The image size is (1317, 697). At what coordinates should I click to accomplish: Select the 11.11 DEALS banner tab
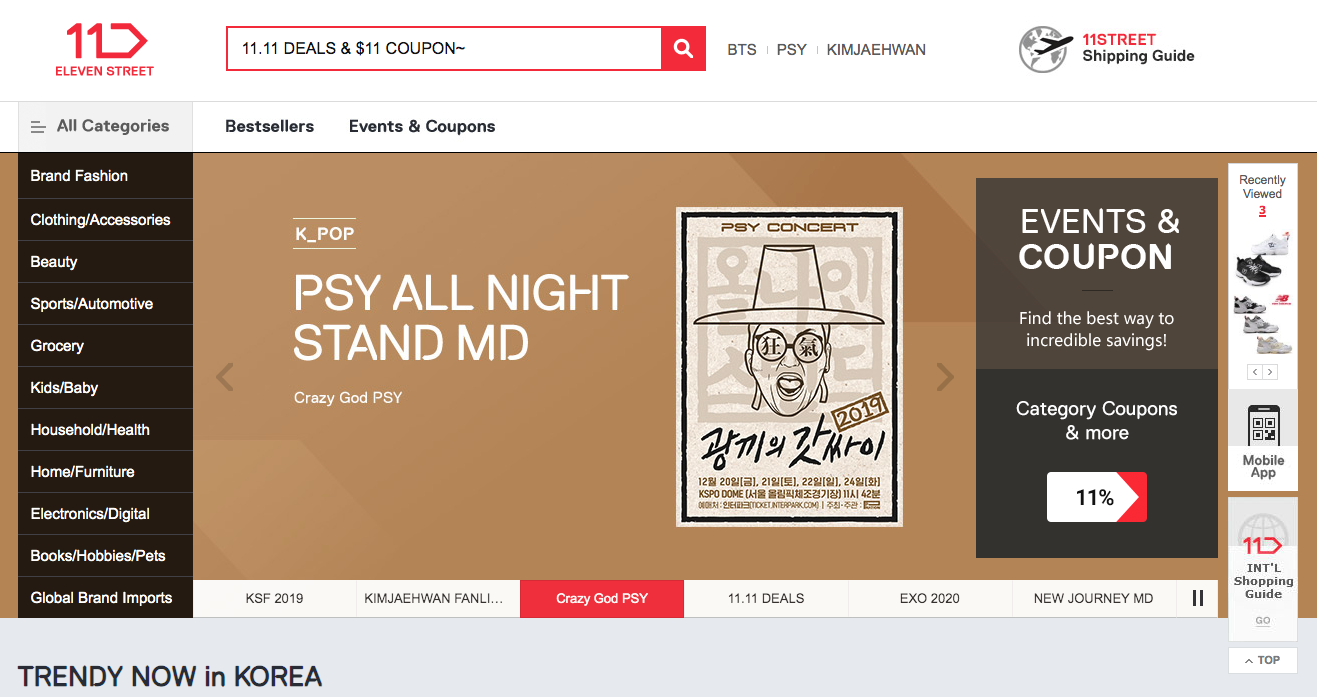coord(766,598)
